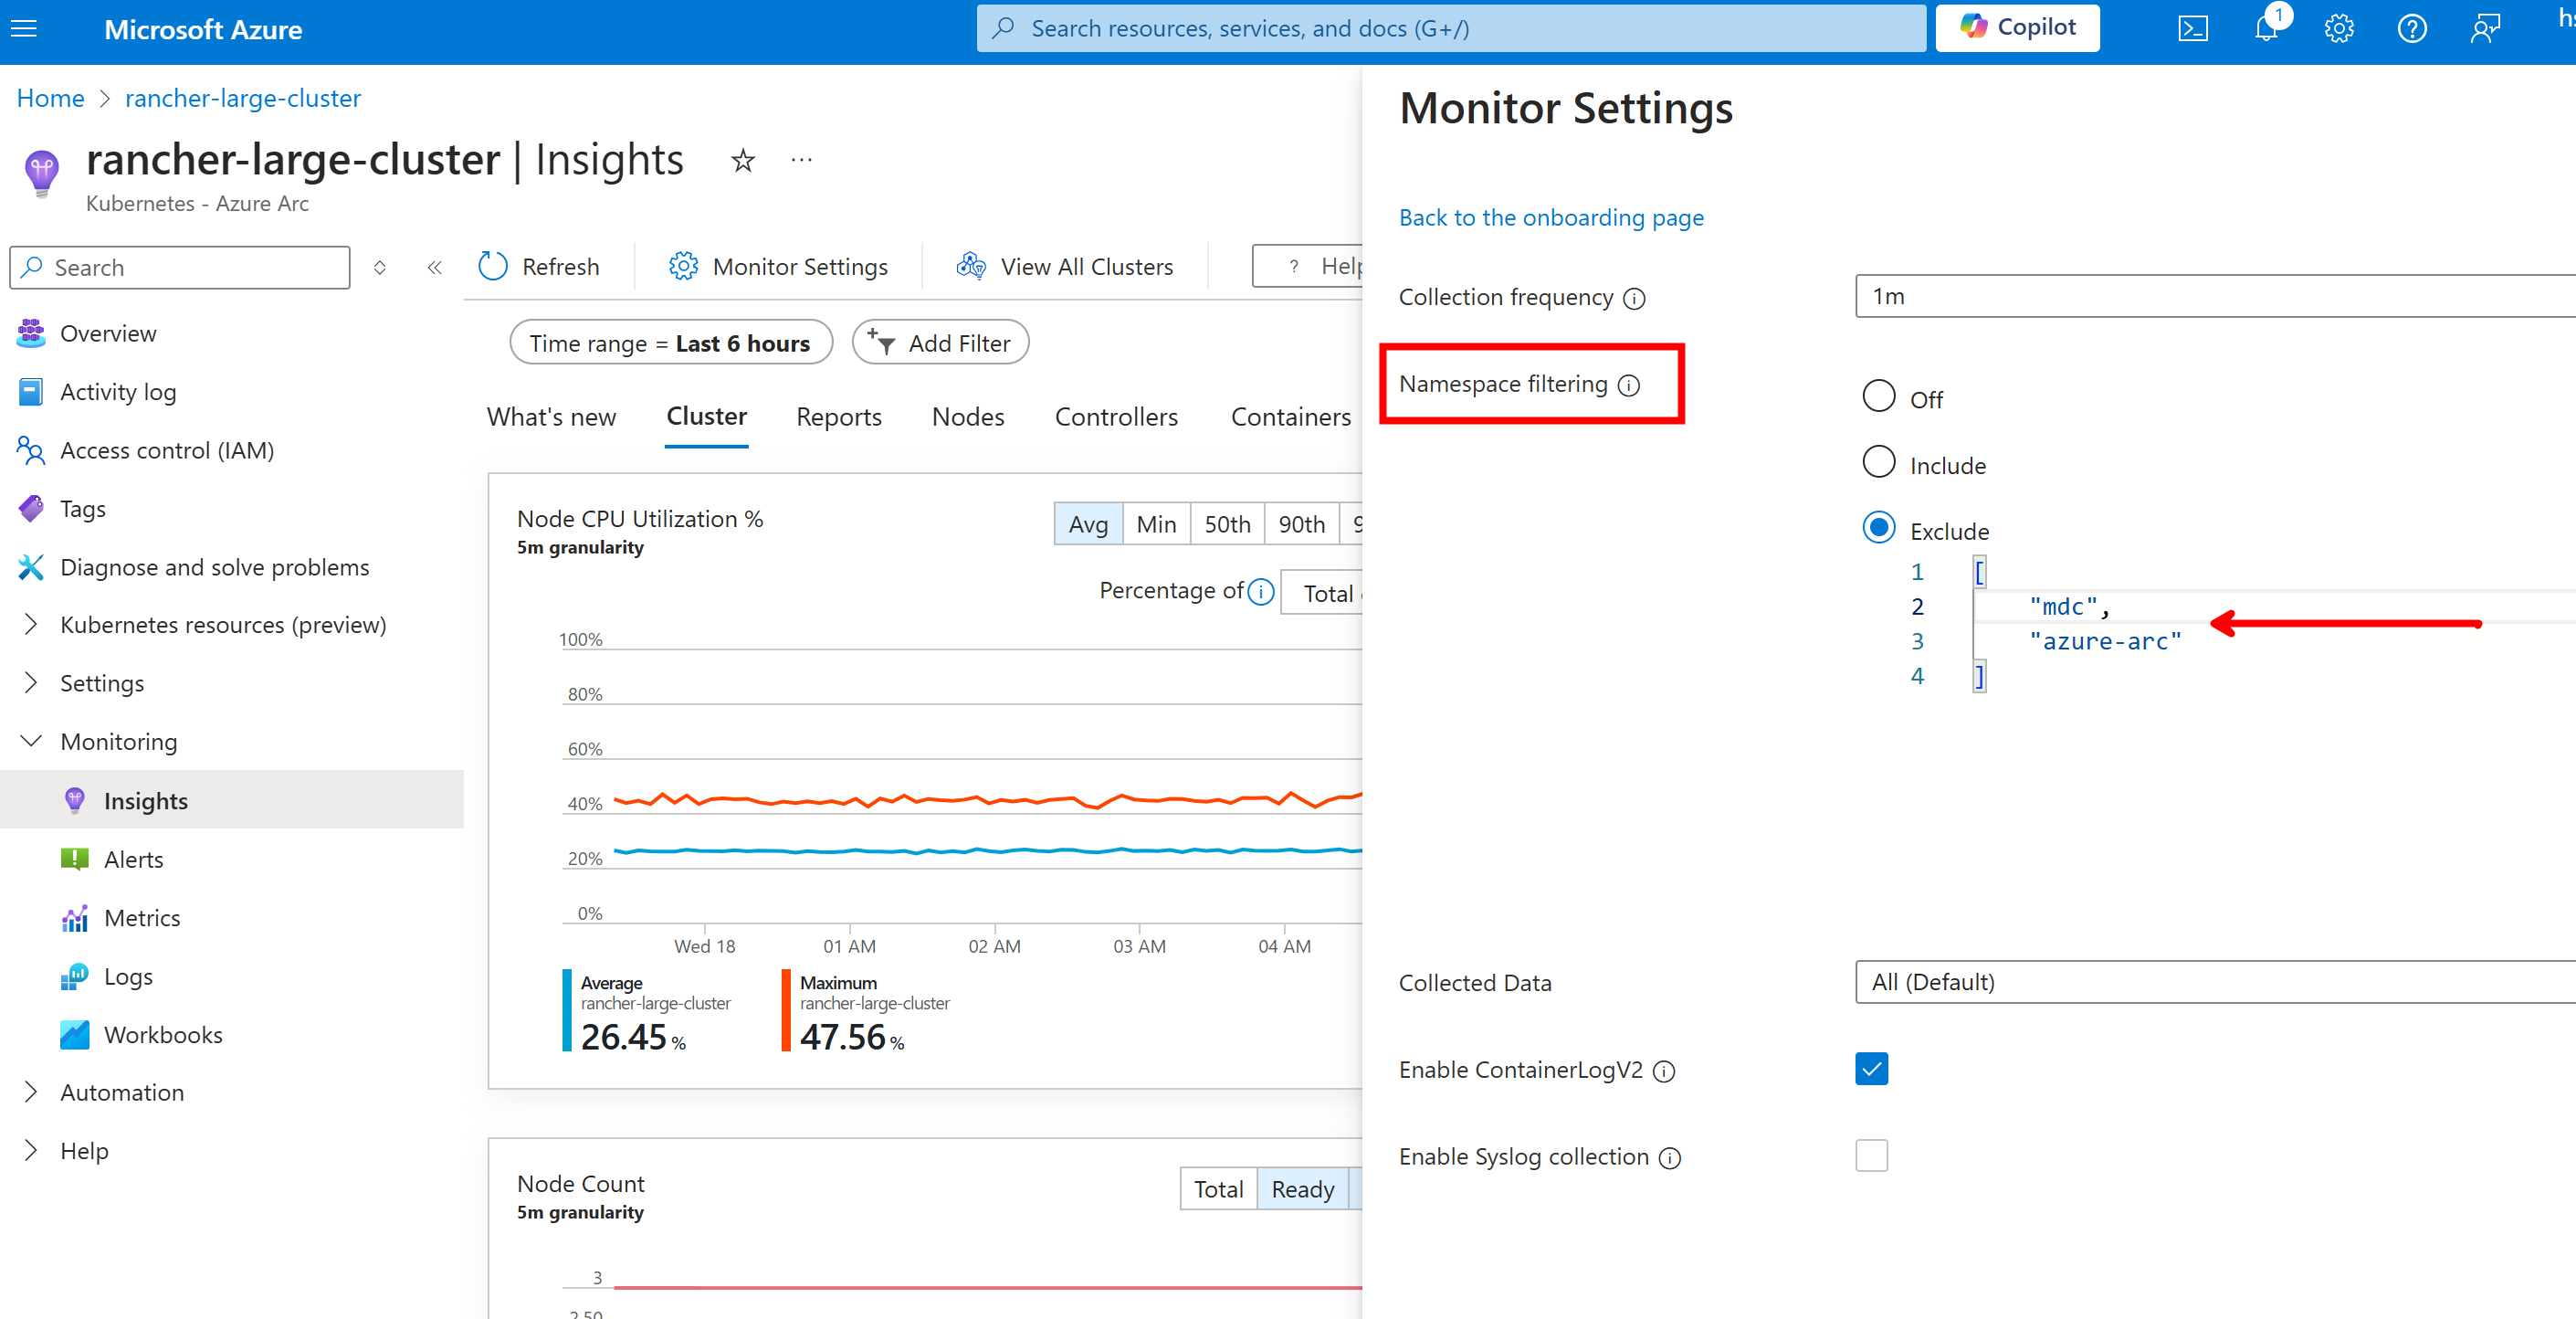Image resolution: width=2576 pixels, height=1319 pixels.
Task: Click the portal settings gear icon
Action: click(2339, 28)
